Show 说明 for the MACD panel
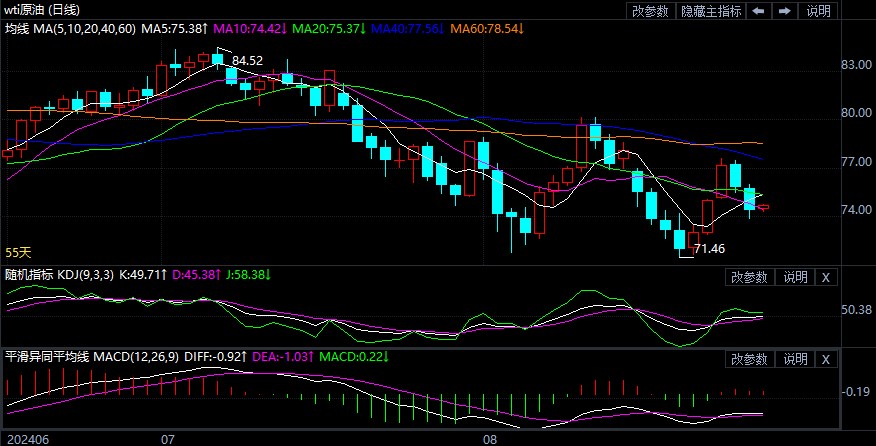The height and width of the screenshot is (446, 876). pyautogui.click(x=794, y=359)
